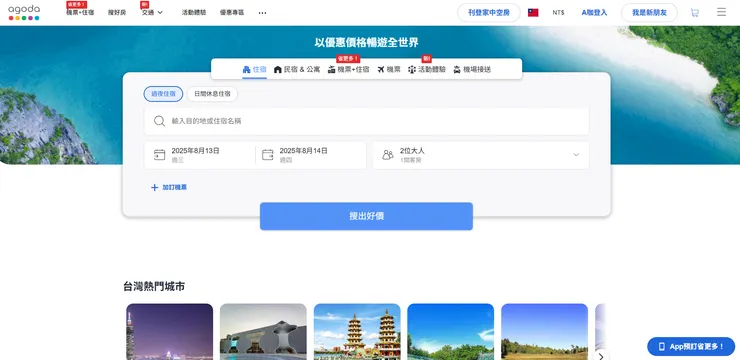Select the 機場接送 car transfer tab
Screen dimensions: 740x360
point(472,69)
